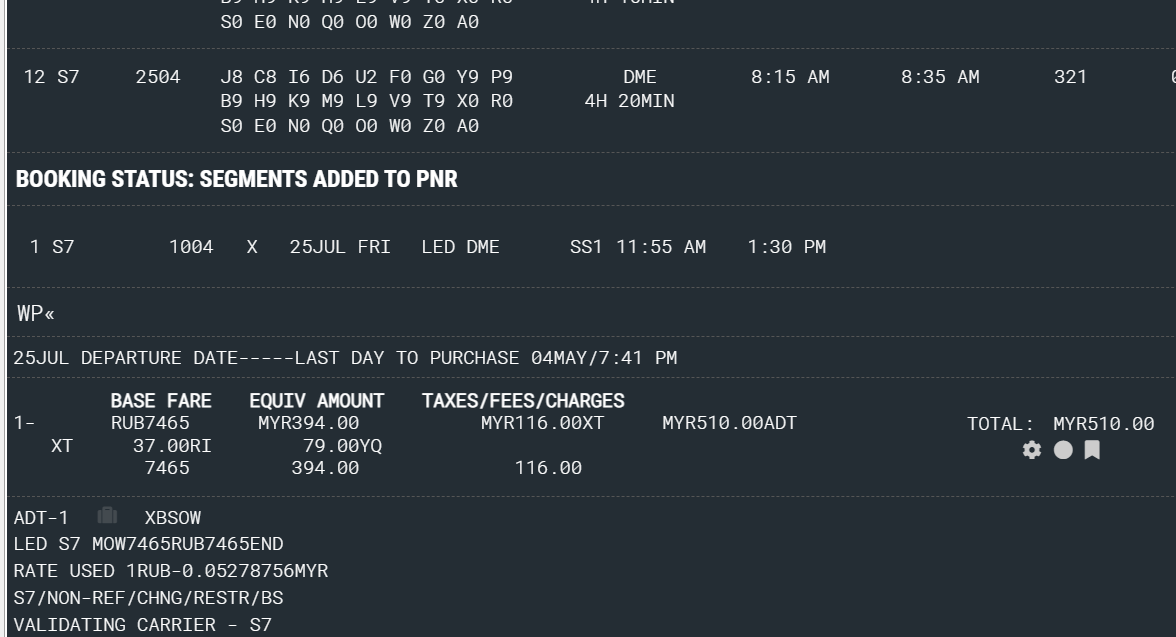Bookmark the MYR510.00 fare quote
1176x637 pixels.
tap(1092, 450)
